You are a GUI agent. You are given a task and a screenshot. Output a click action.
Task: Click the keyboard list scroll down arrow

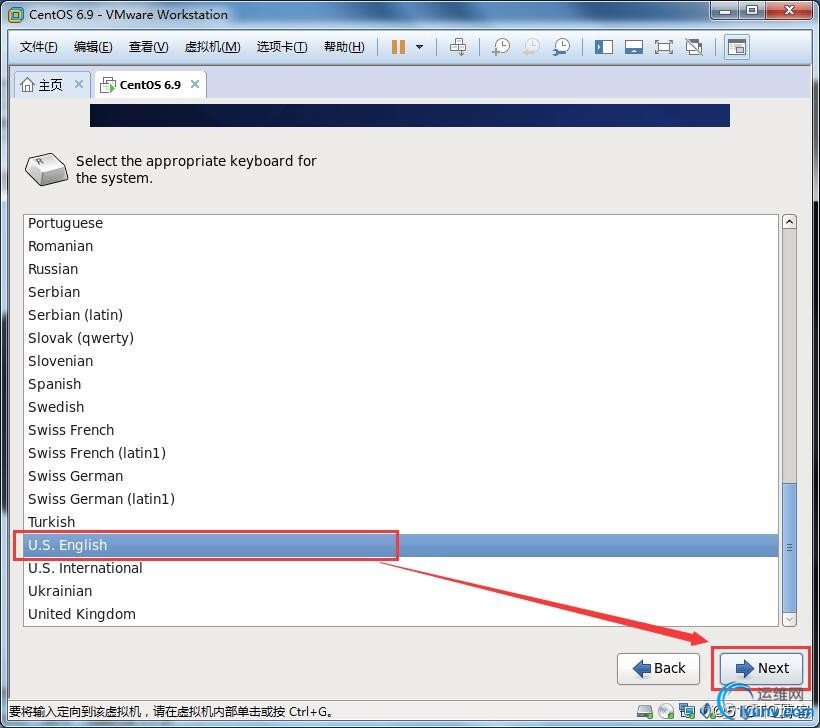tap(789, 619)
